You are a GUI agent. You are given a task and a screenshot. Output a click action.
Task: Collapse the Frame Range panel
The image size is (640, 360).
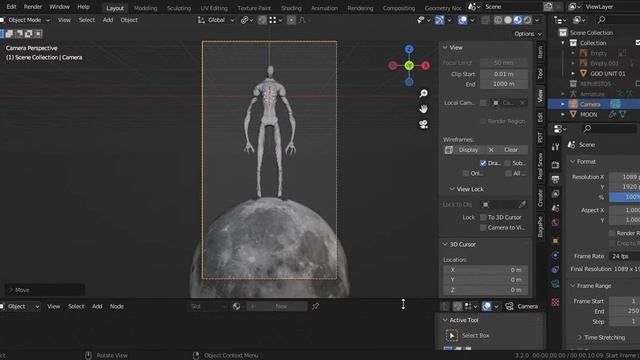pyautogui.click(x=573, y=286)
